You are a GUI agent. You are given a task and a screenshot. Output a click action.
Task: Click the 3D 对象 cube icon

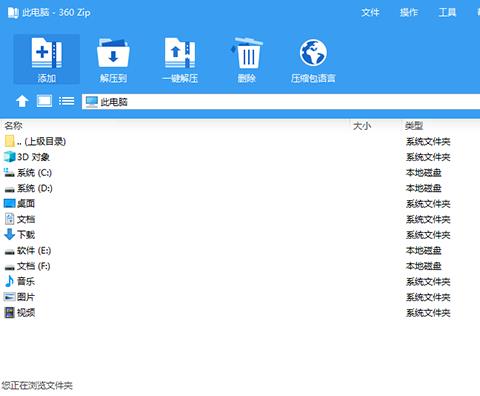coord(9,157)
